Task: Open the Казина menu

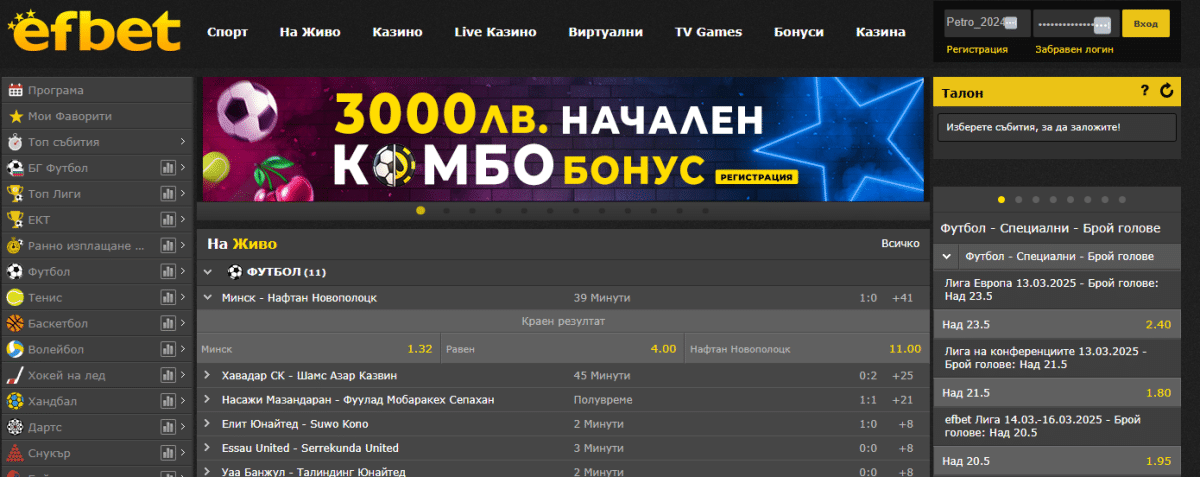Action: coord(881,32)
